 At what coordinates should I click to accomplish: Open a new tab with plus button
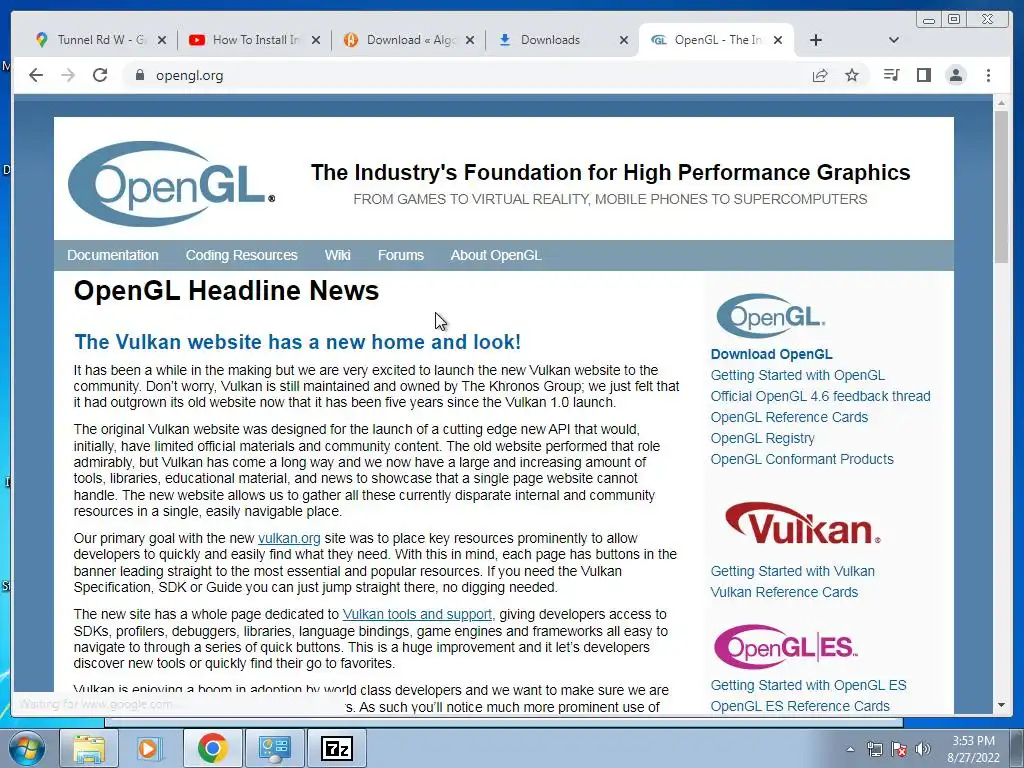click(x=816, y=40)
